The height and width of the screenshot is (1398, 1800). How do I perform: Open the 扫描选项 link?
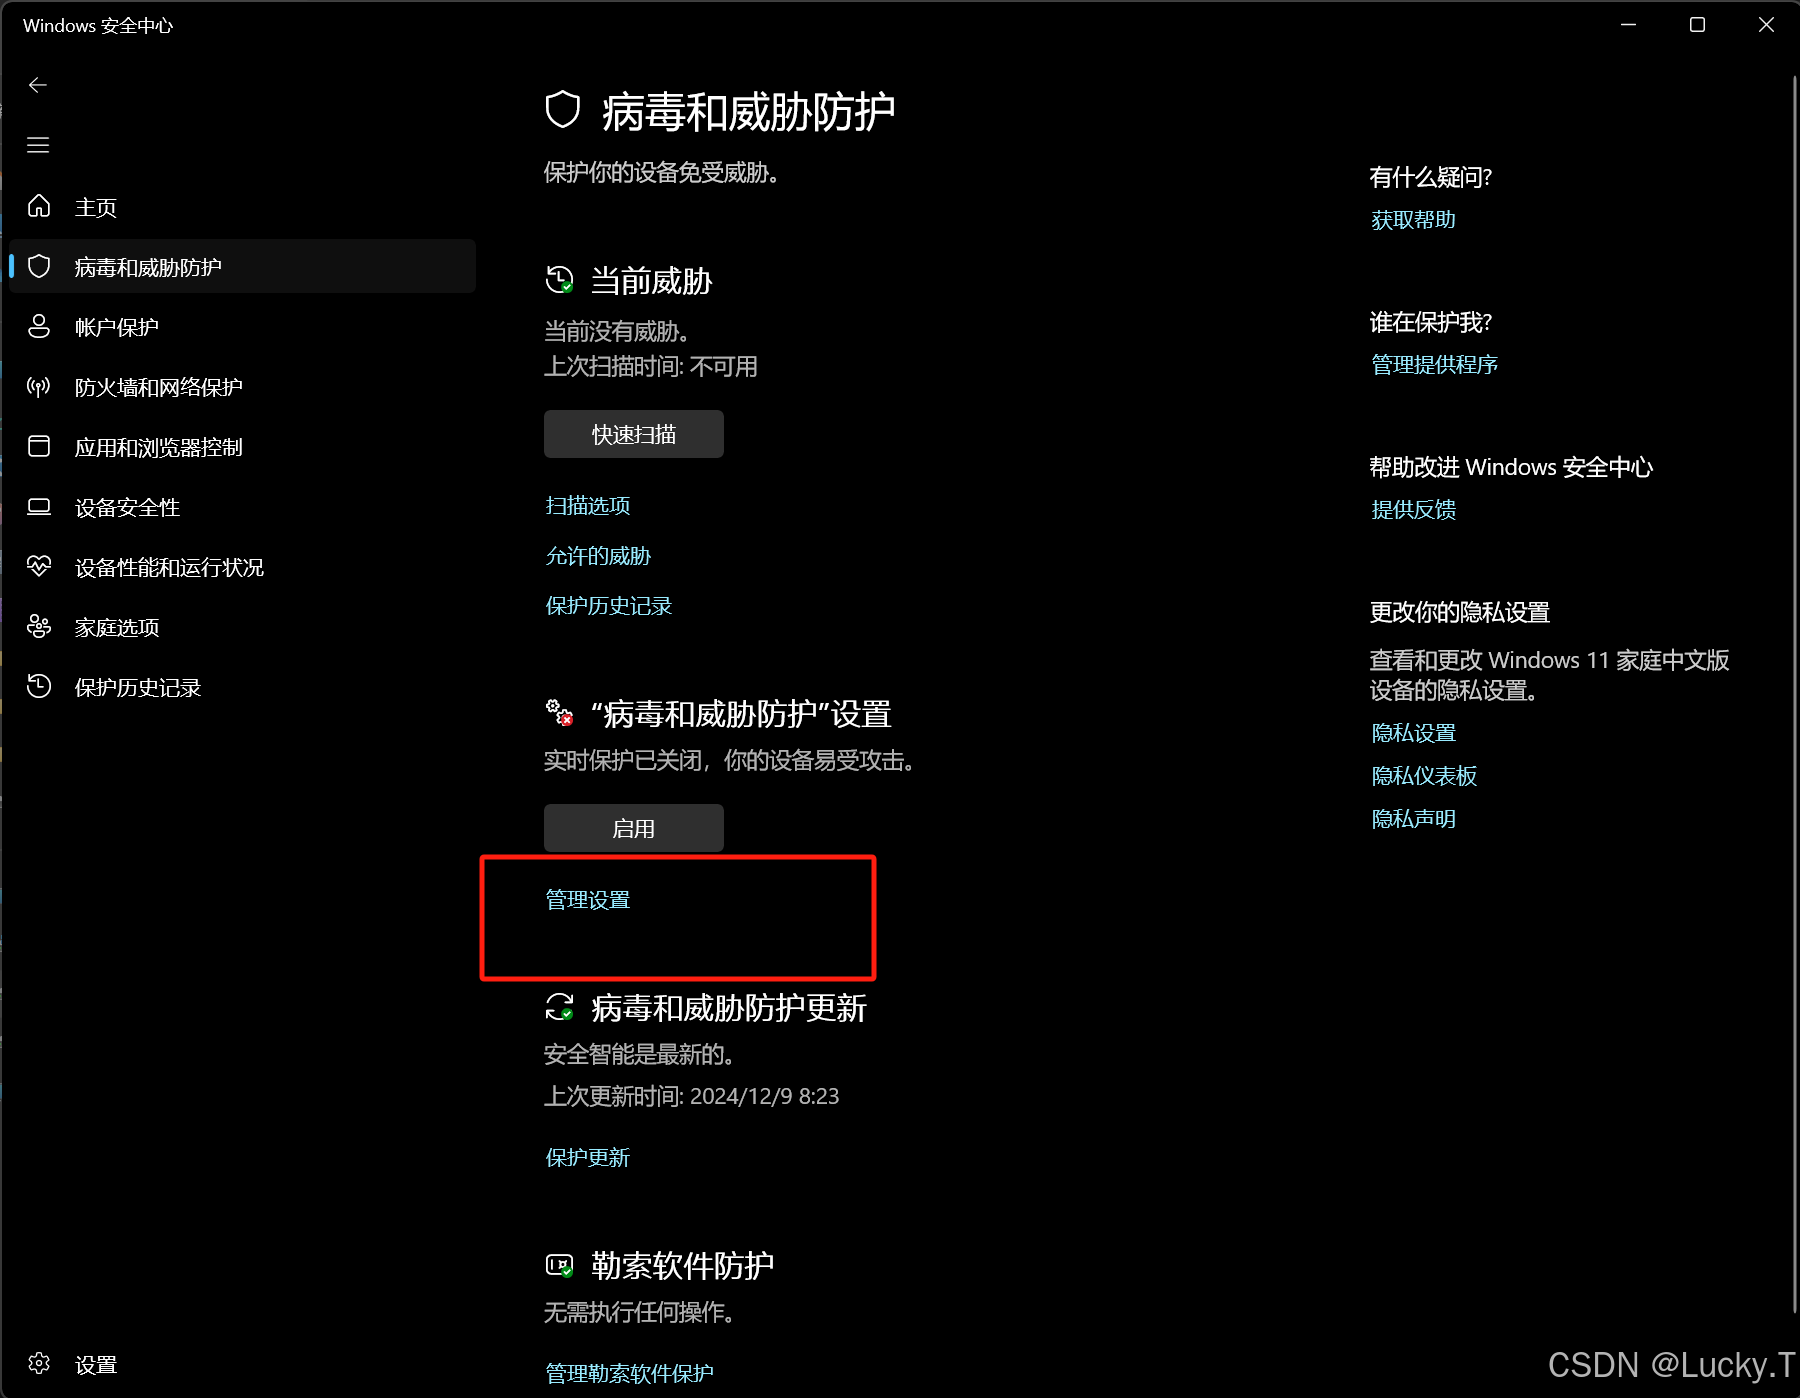point(588,506)
